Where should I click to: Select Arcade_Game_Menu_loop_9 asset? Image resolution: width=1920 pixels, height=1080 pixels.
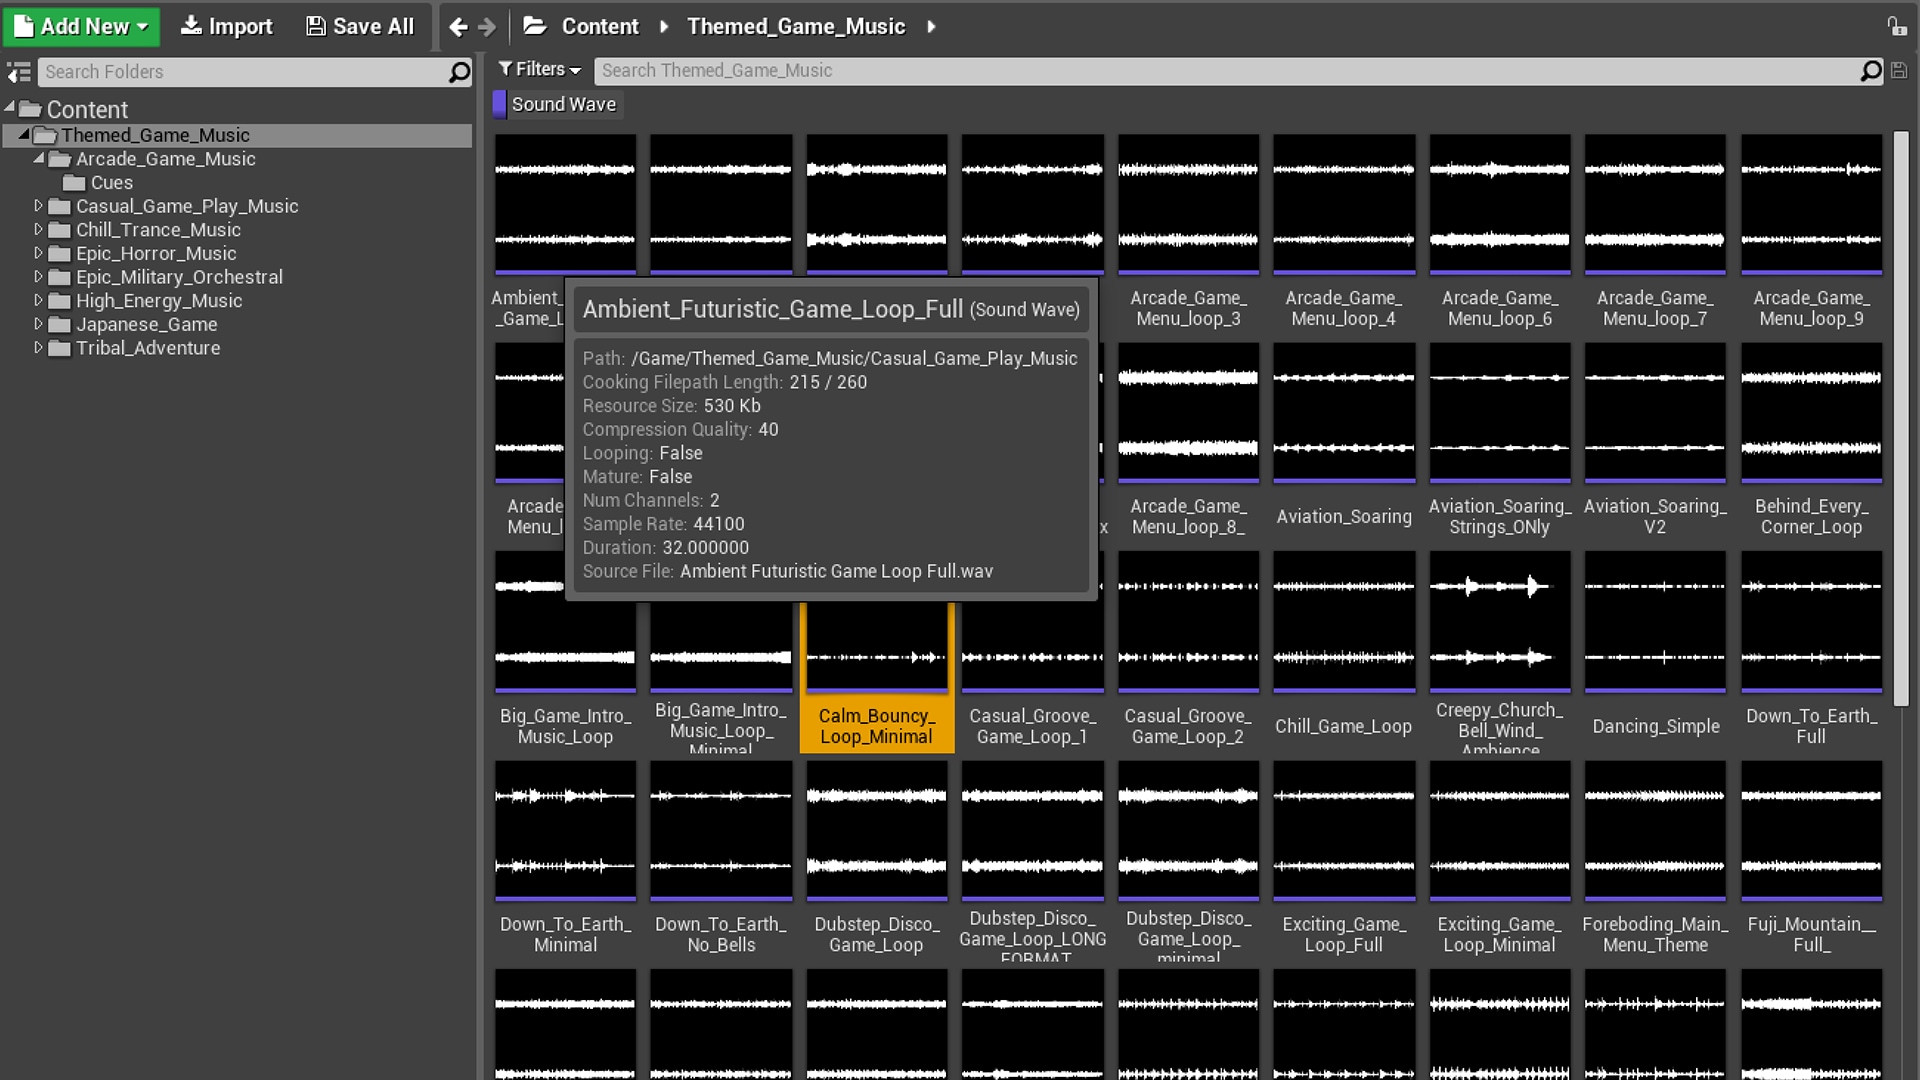click(1811, 232)
